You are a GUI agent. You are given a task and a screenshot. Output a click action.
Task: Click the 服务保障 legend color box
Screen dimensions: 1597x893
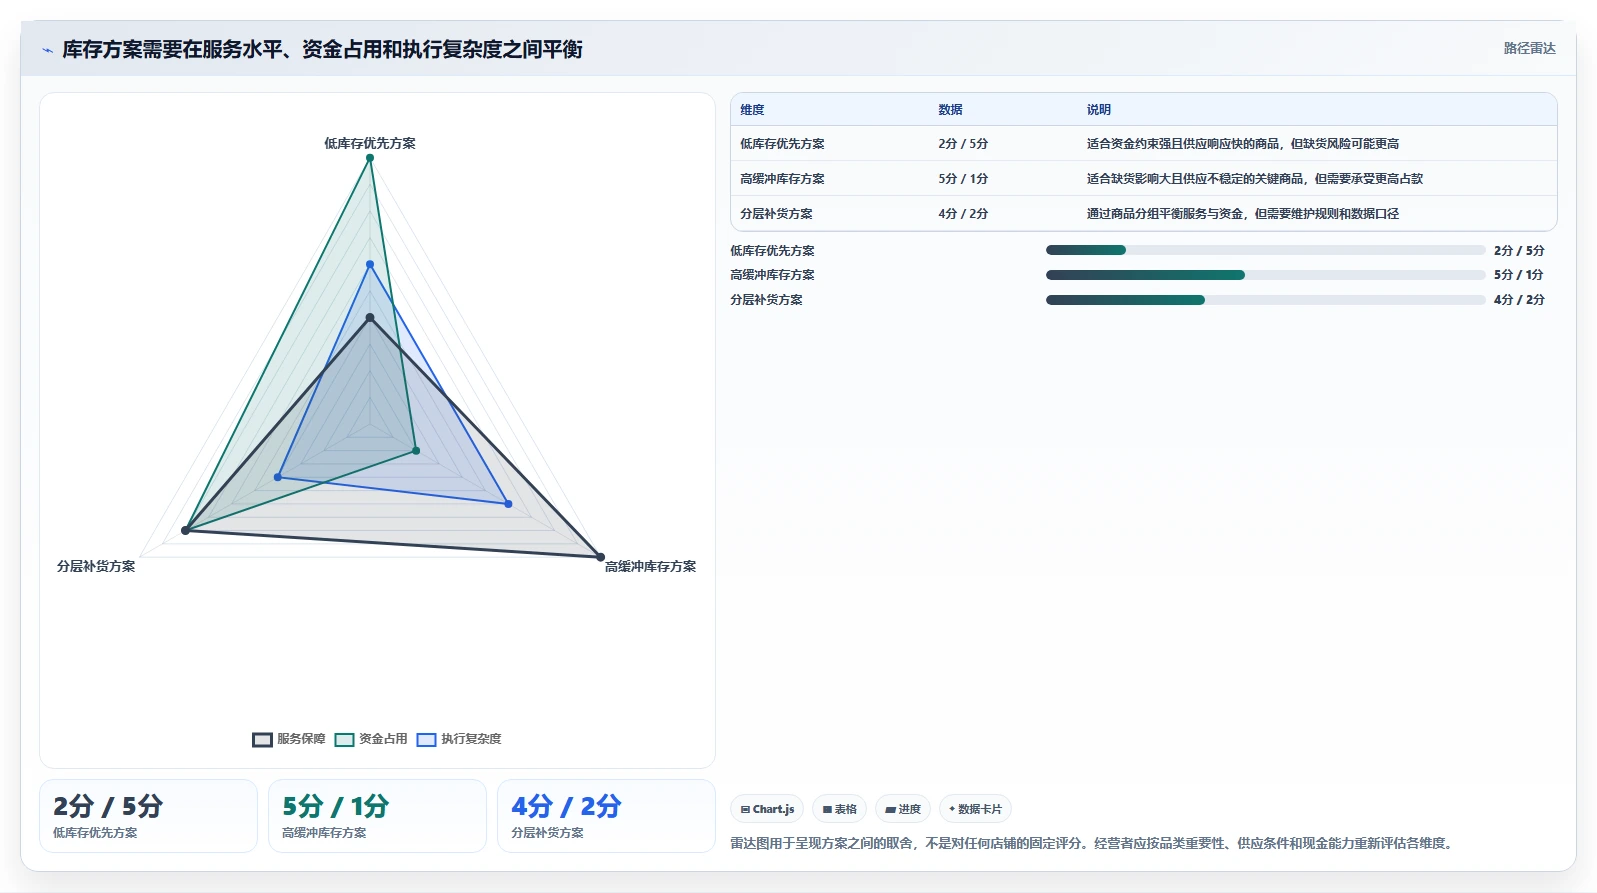click(262, 740)
